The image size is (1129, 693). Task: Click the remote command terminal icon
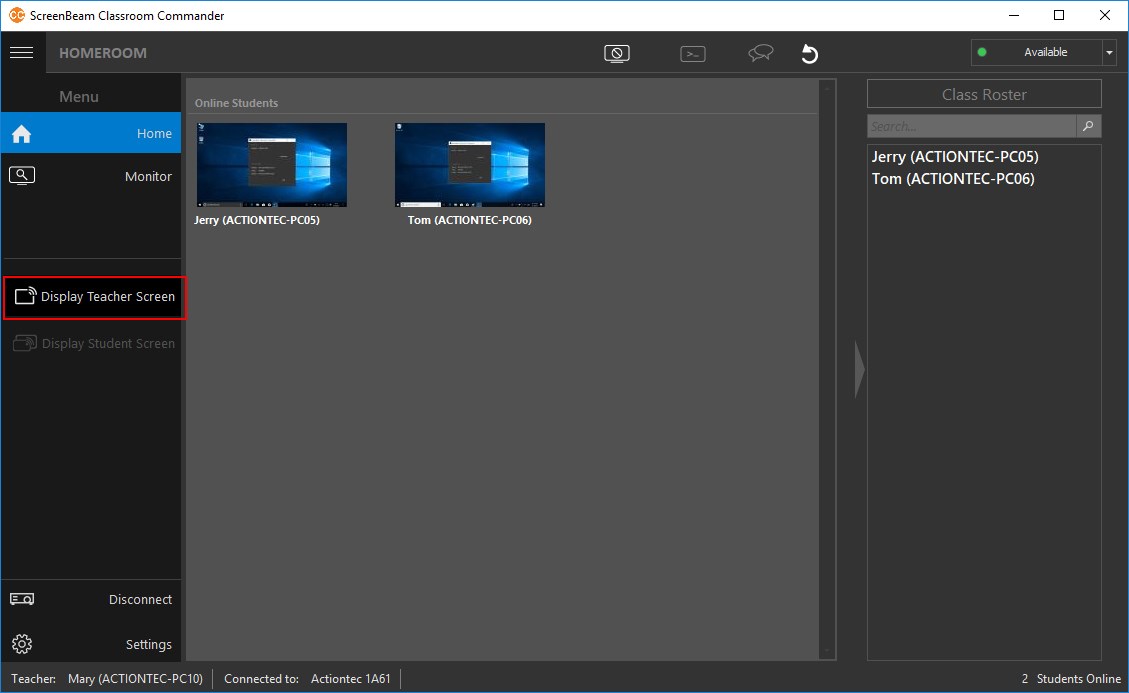[693, 54]
